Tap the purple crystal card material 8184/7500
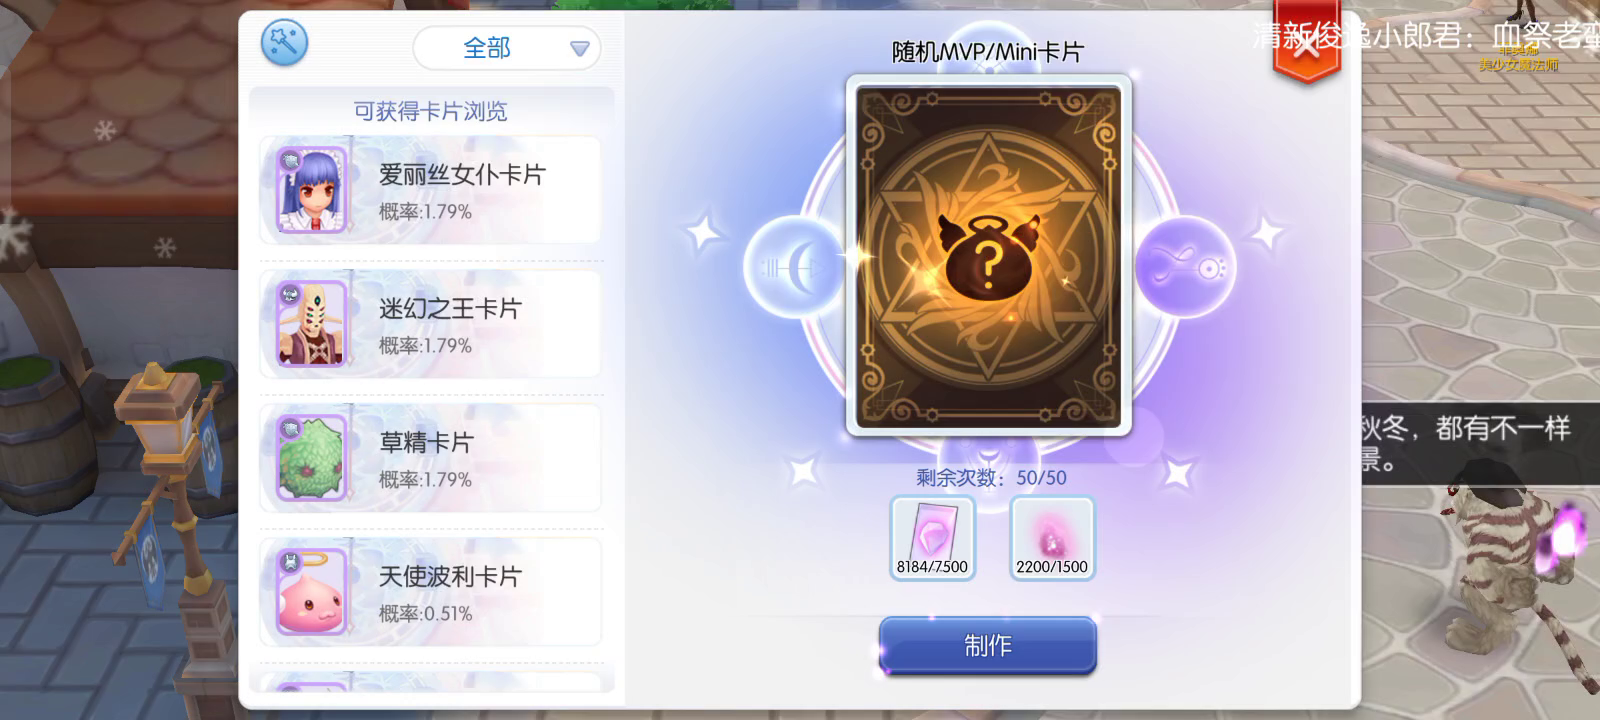This screenshot has height=720, width=1600. click(932, 538)
